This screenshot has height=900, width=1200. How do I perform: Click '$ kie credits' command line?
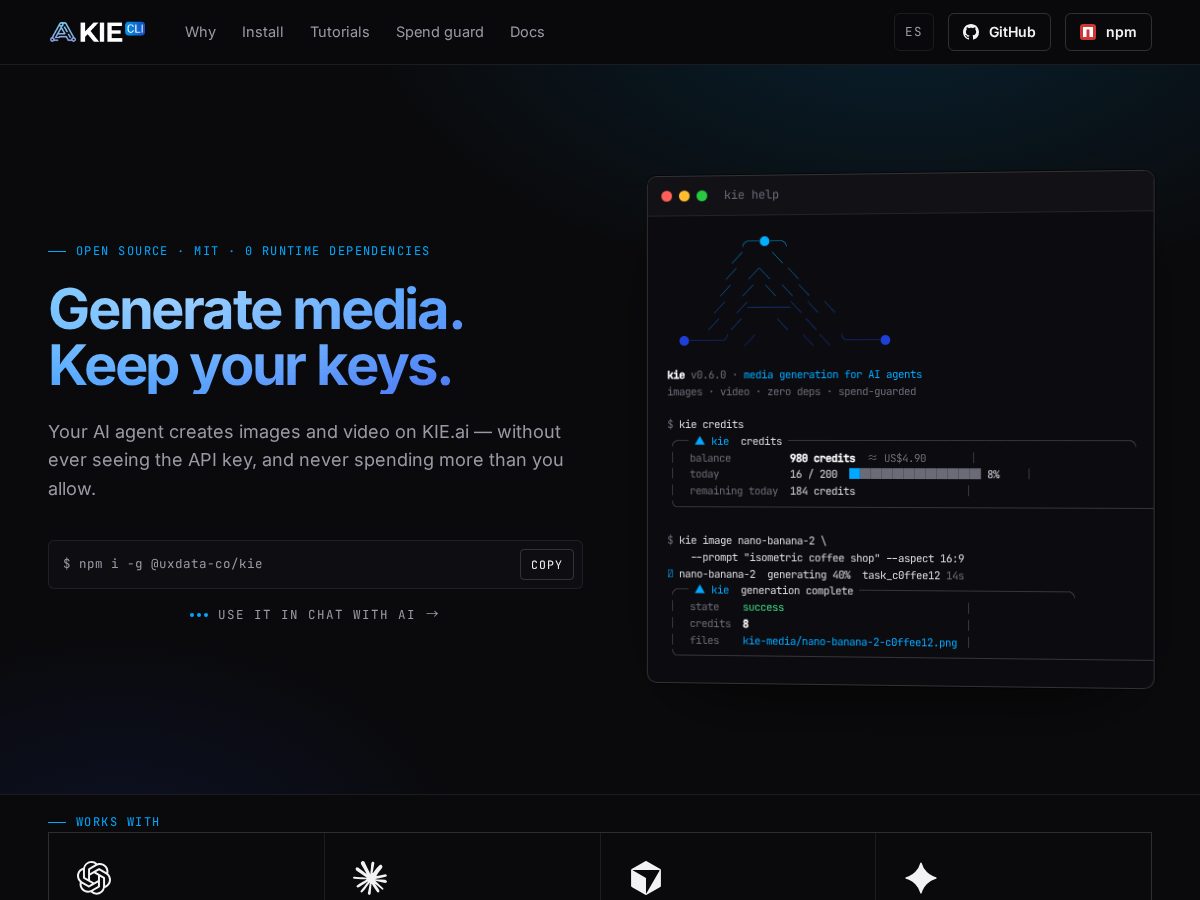[706, 424]
